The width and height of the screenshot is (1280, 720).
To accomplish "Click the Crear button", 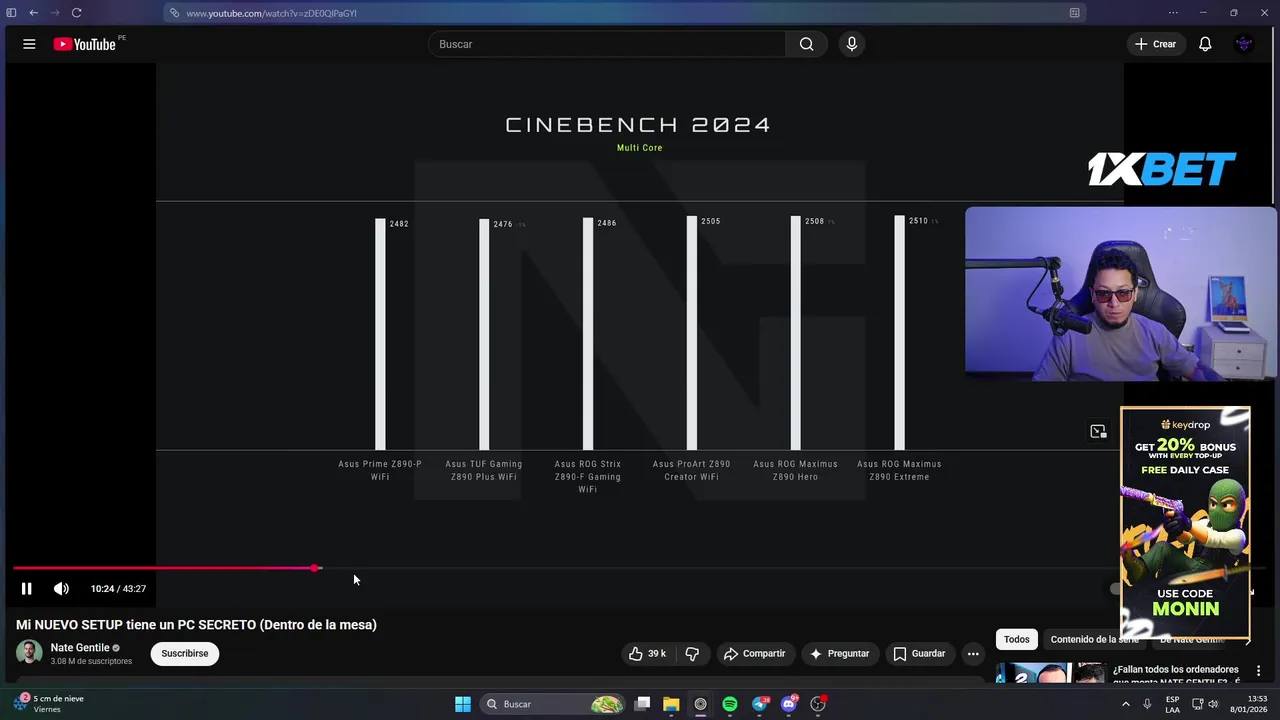I will click(x=1155, y=44).
